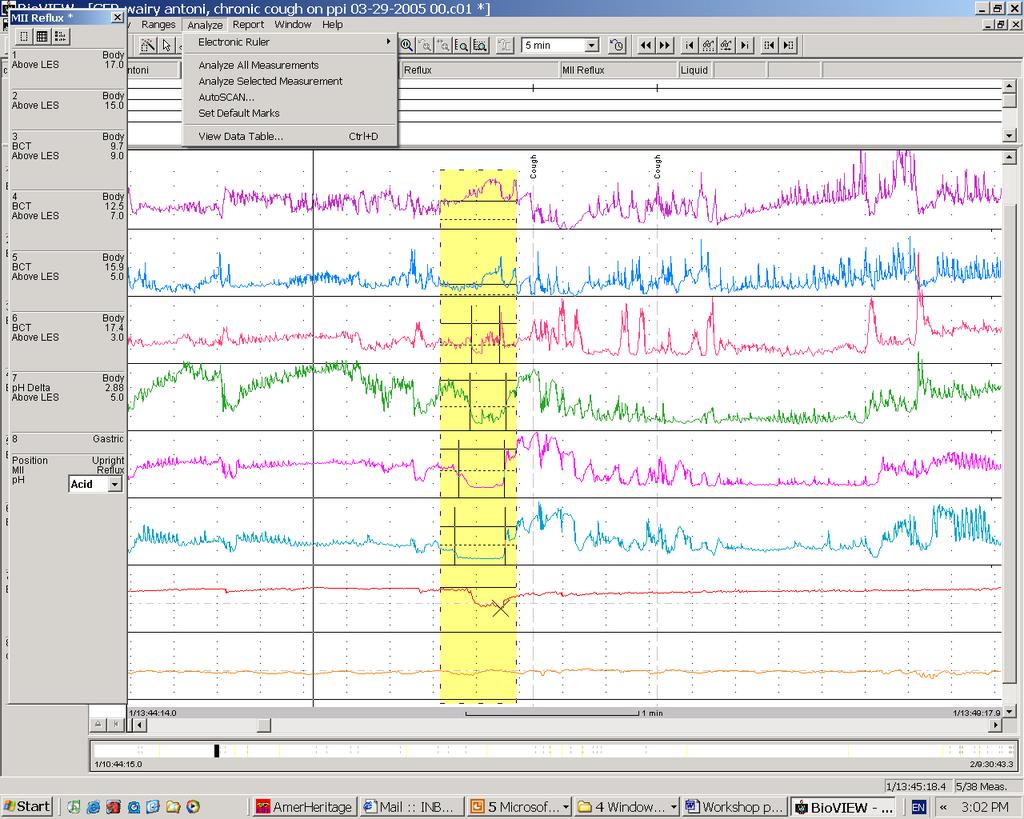1024x819 pixels.
Task: Expand hidden system tray icons
Action: click(x=943, y=807)
